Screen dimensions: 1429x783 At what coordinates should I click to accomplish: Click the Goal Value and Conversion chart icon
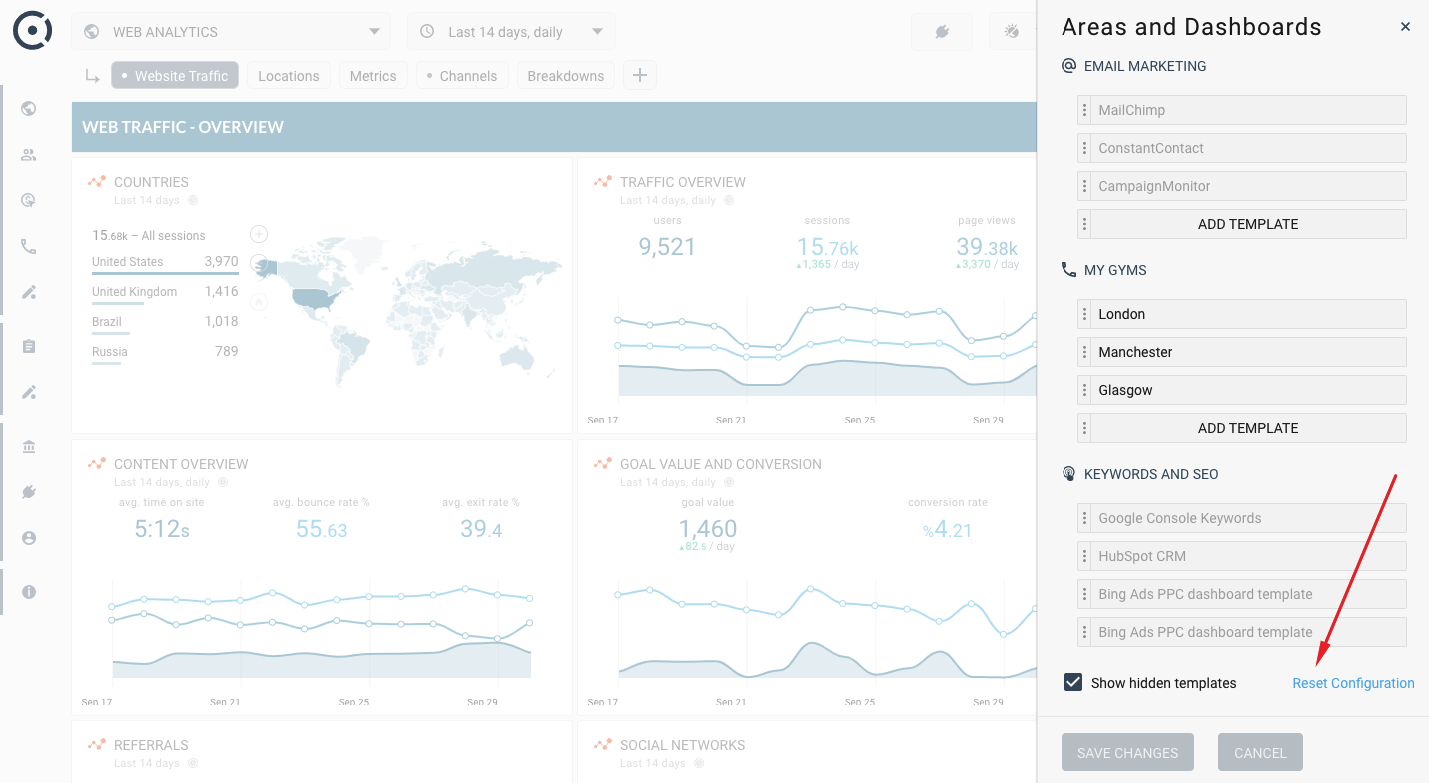603,464
